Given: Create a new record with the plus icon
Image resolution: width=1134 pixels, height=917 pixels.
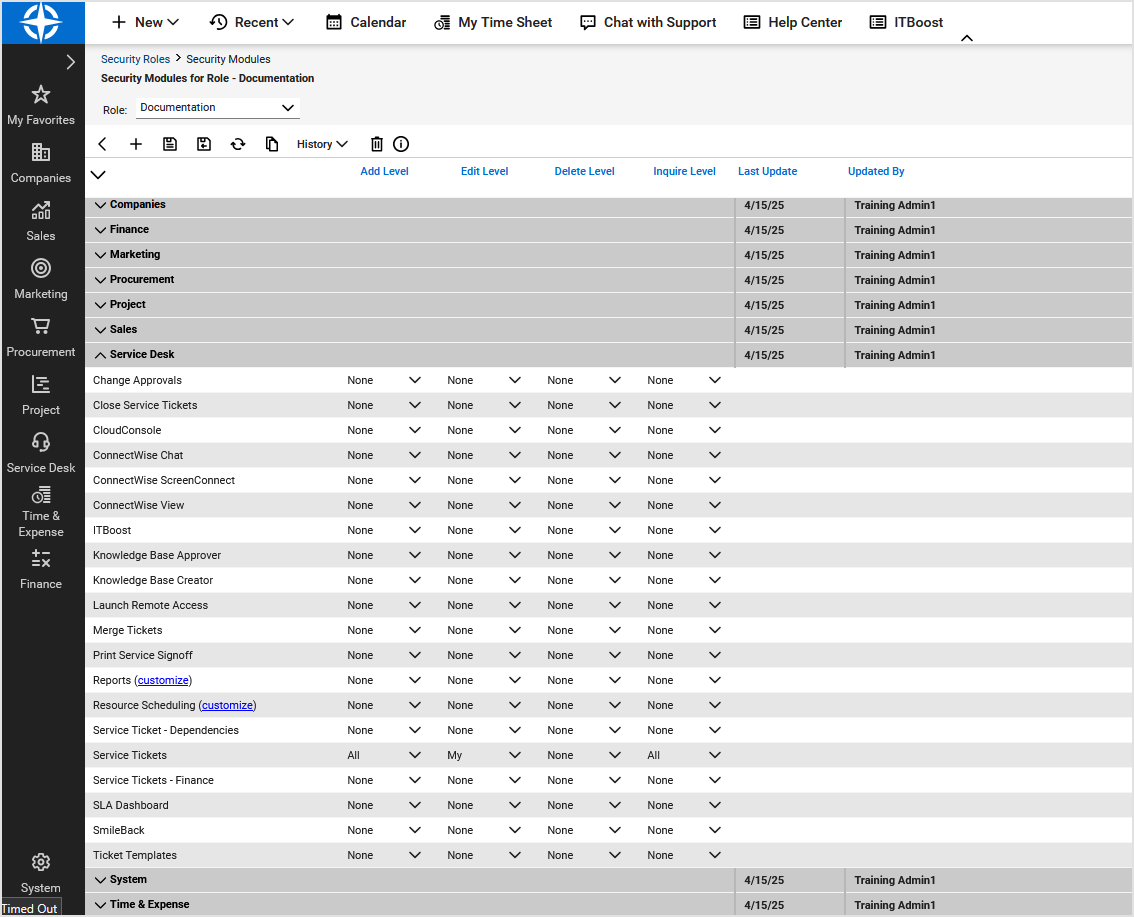Looking at the screenshot, I should coord(136,144).
